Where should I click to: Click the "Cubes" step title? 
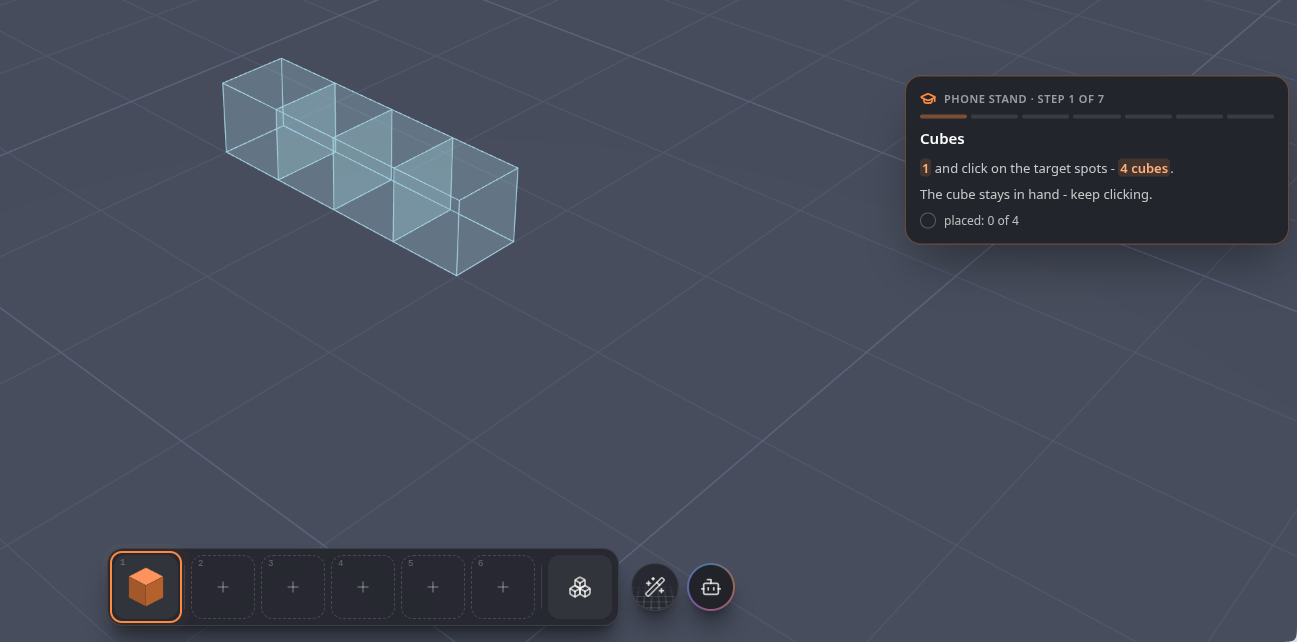tap(942, 139)
